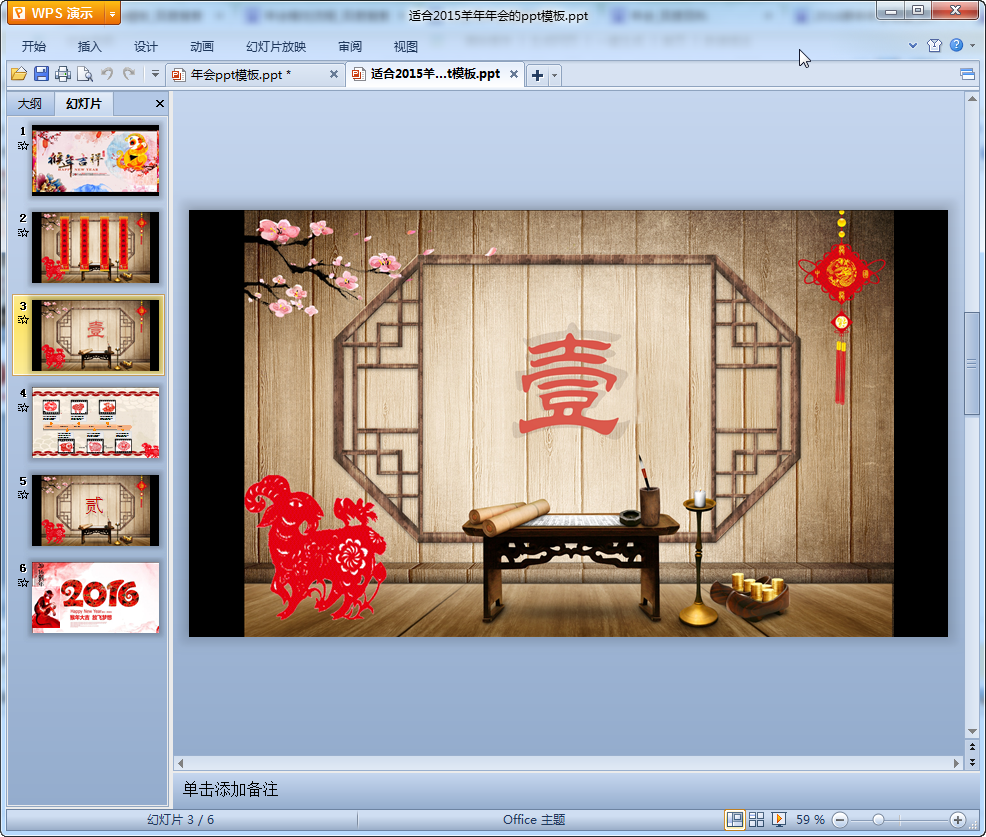The image size is (986, 837).
Task: Select slide 1 thumbnail
Action: click(96, 160)
